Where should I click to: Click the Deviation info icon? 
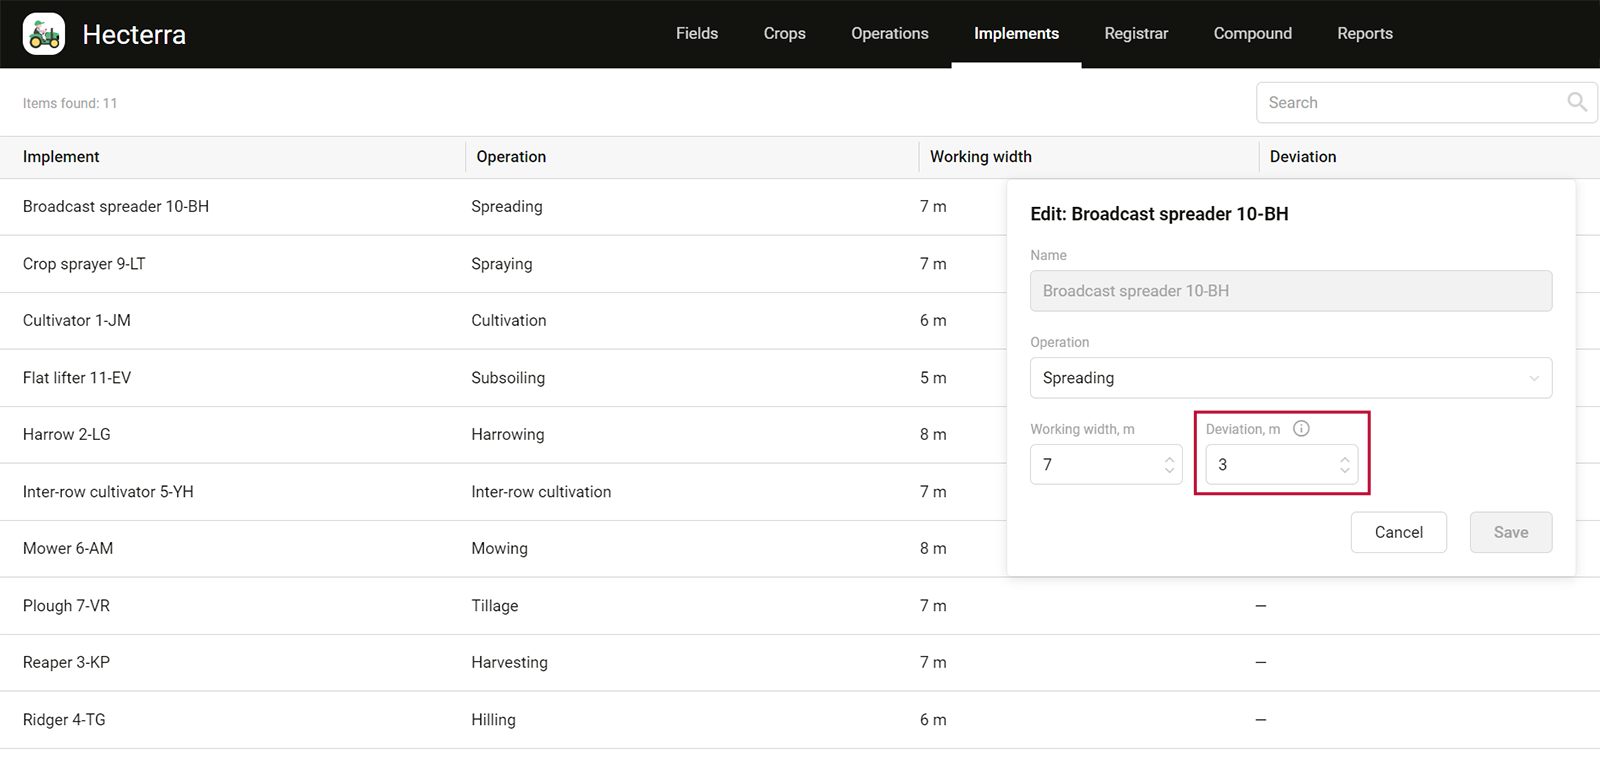pos(1301,429)
